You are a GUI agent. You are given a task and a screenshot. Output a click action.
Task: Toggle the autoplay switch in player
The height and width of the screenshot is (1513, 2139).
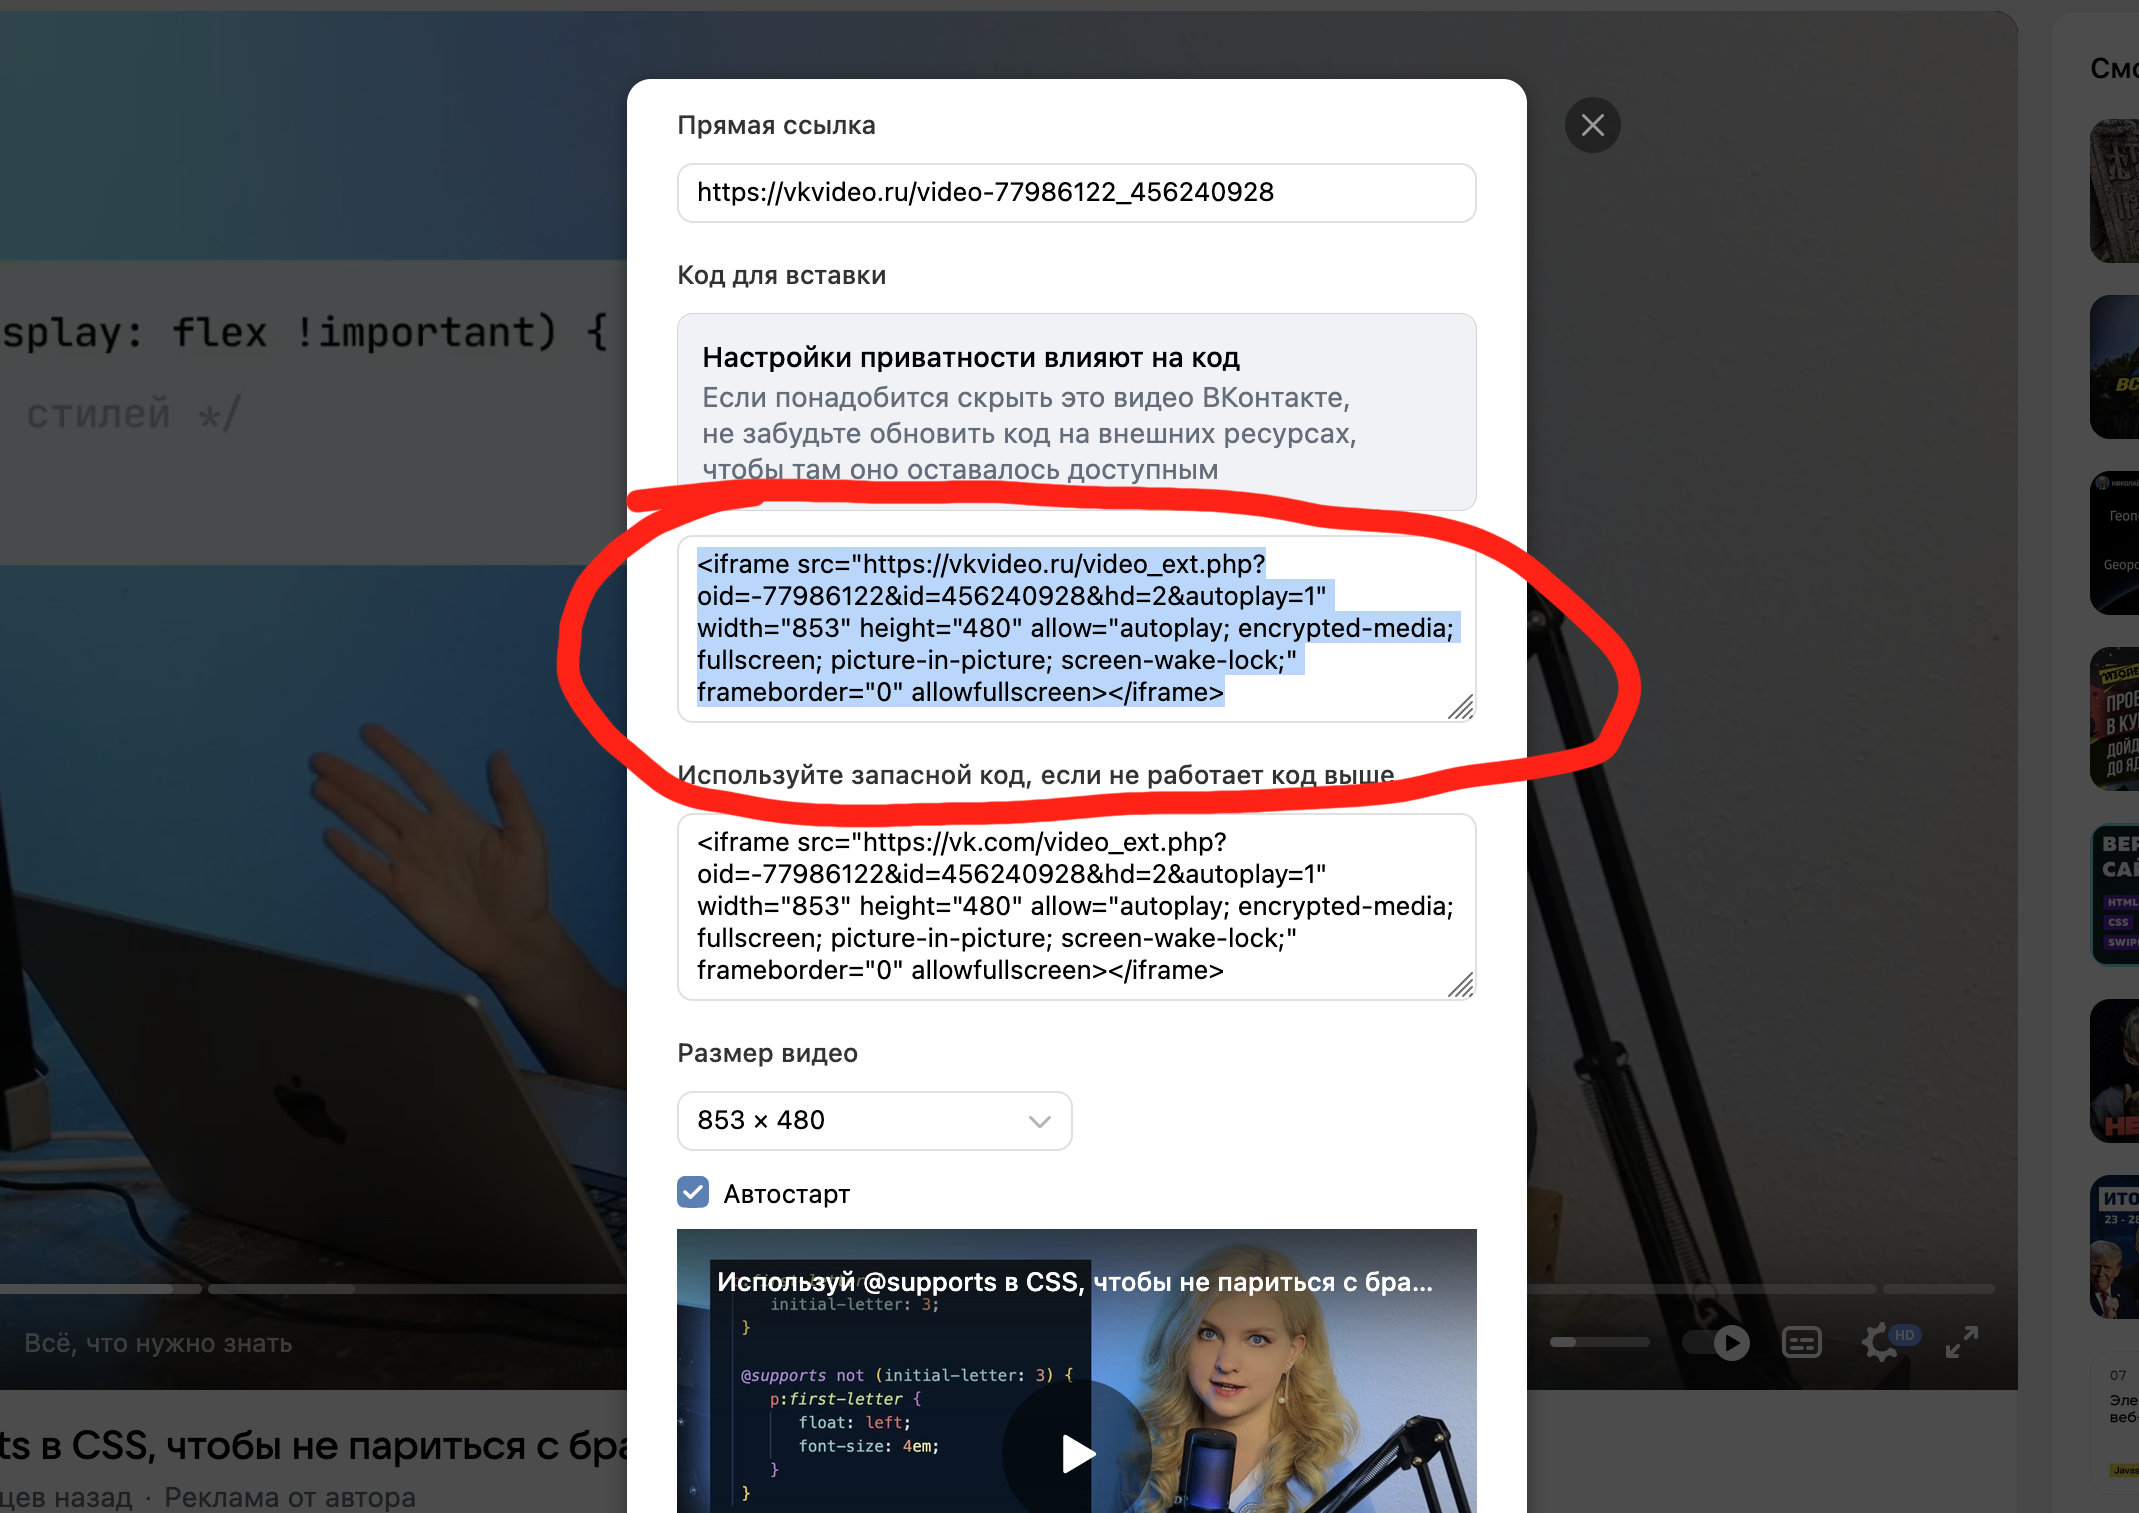pyautogui.click(x=1718, y=1342)
